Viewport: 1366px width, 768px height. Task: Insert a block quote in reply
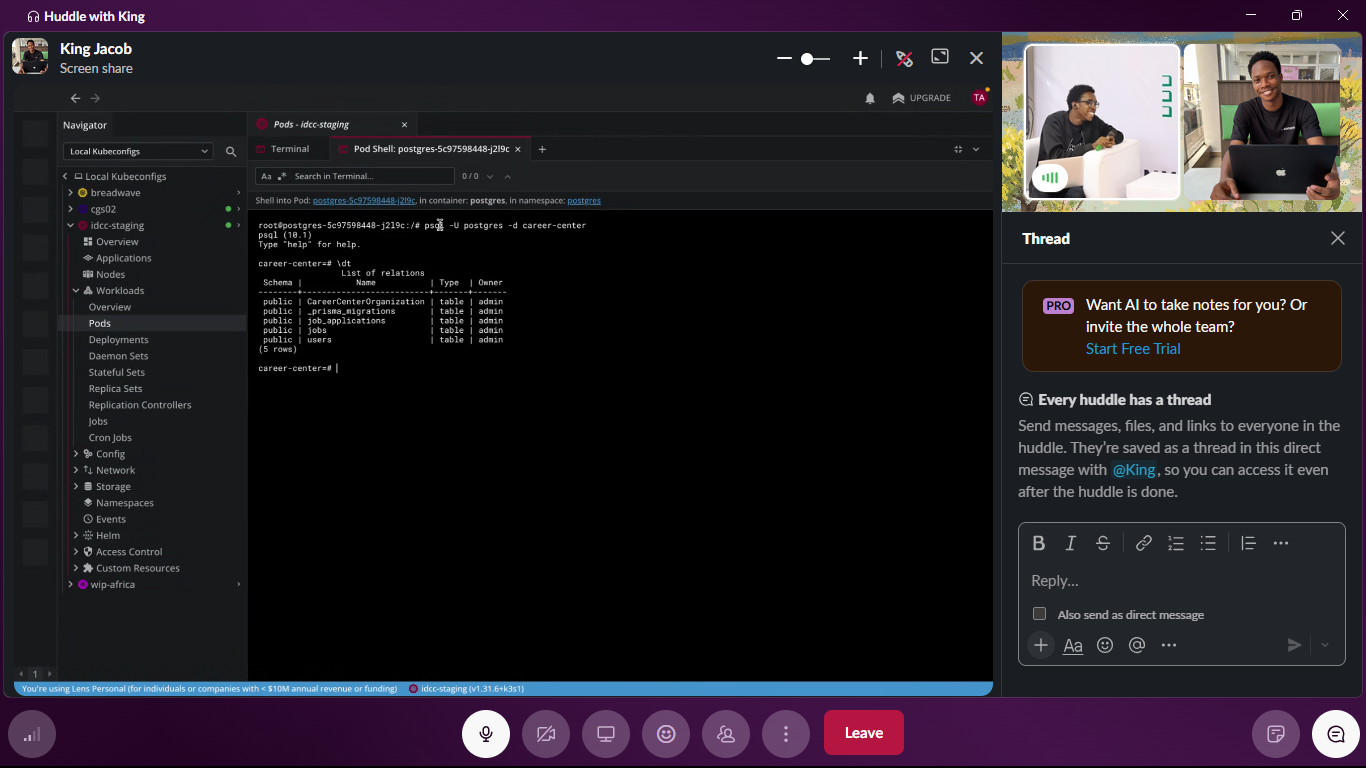[x=1248, y=543]
